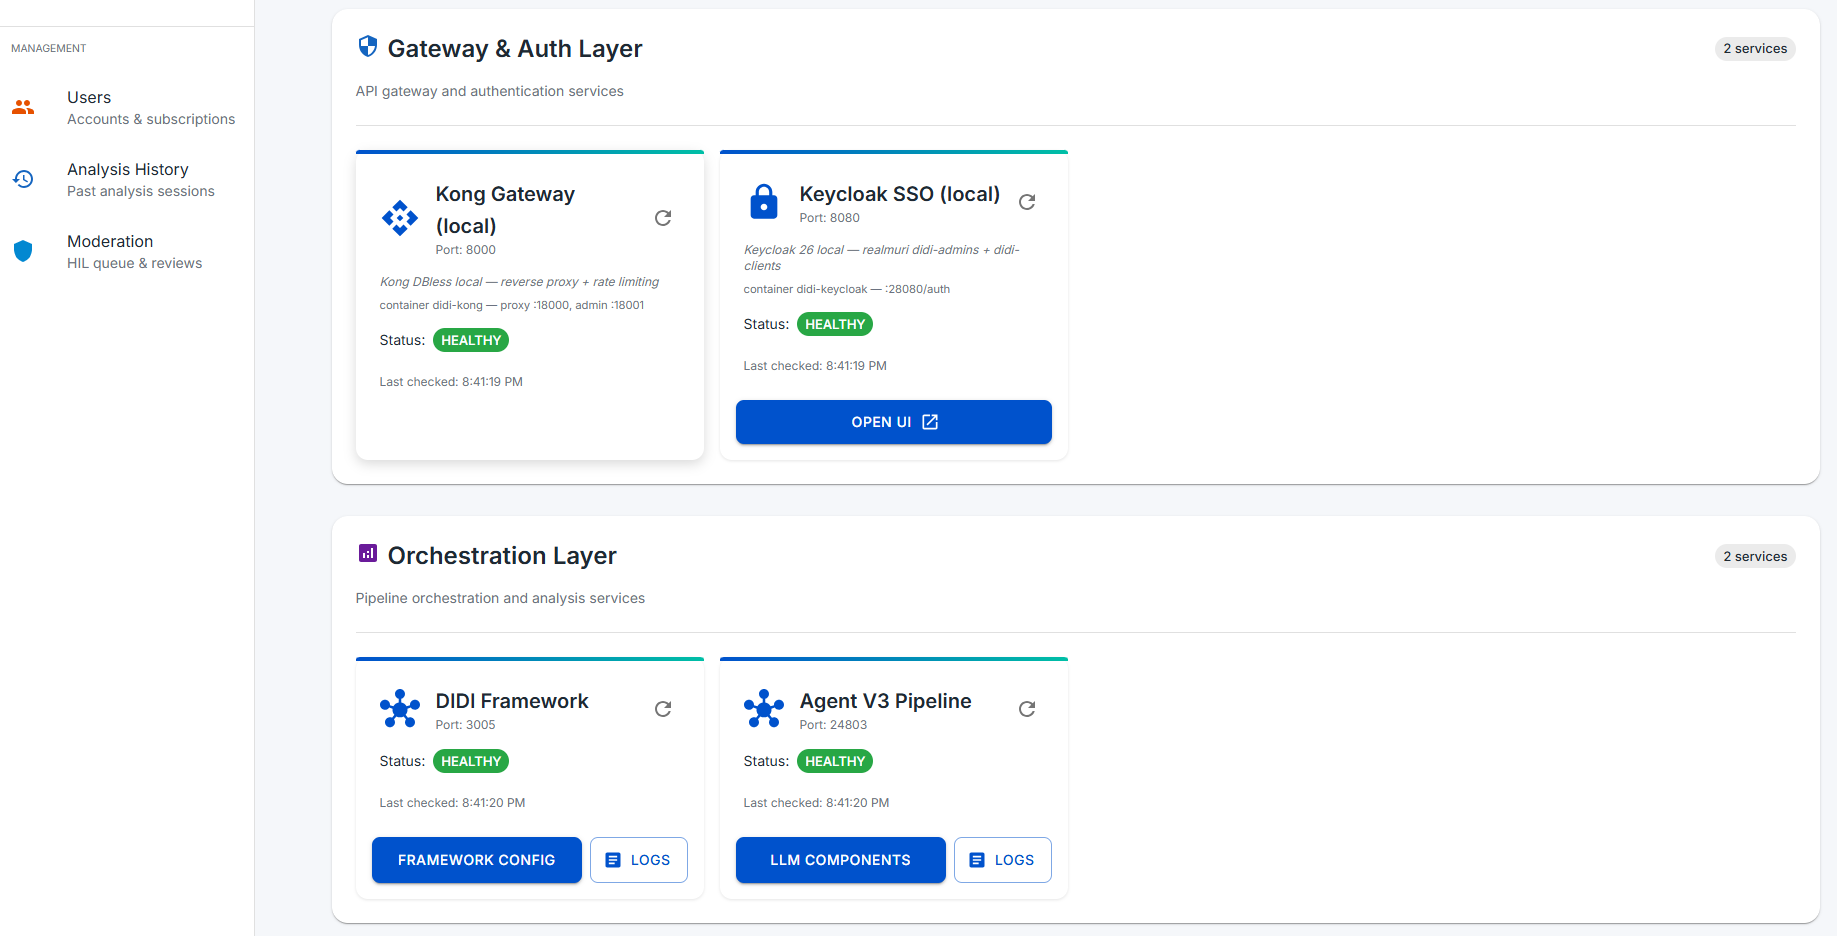
Task: Open the Keycloak UI
Action: pyautogui.click(x=894, y=422)
